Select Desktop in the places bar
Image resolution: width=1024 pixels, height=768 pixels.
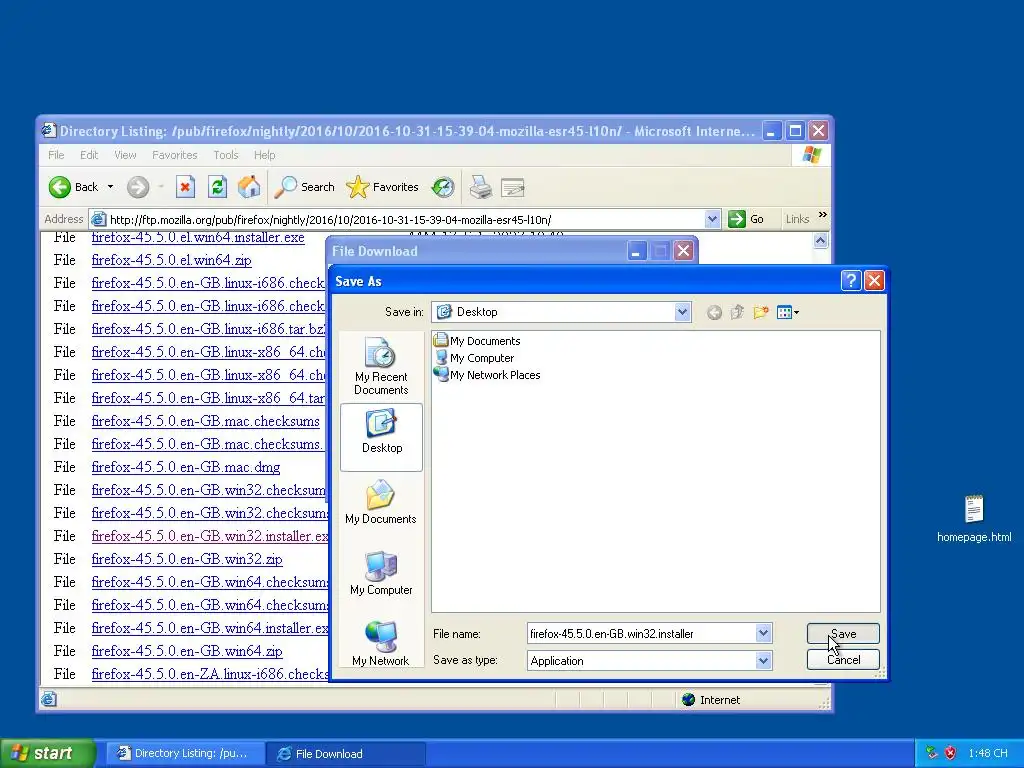tap(381, 436)
